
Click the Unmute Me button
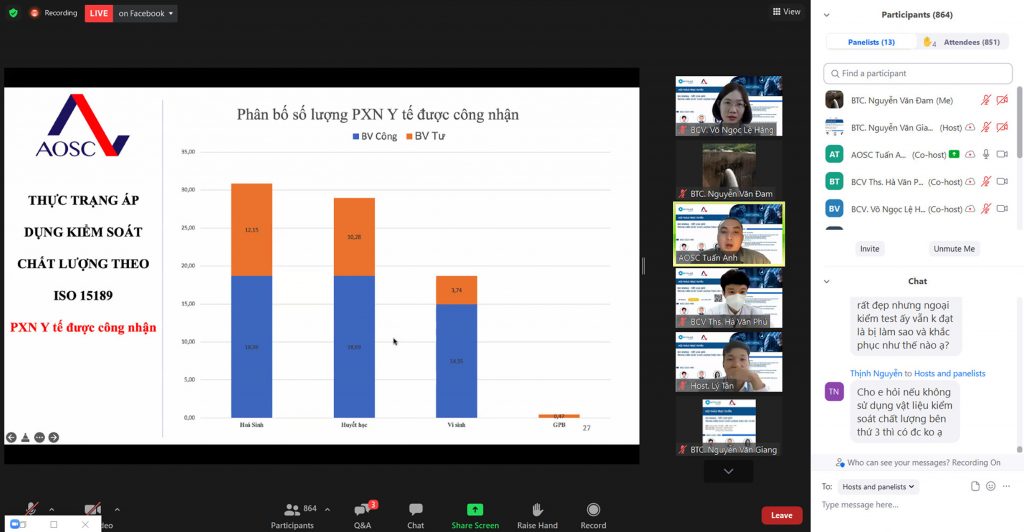click(953, 249)
